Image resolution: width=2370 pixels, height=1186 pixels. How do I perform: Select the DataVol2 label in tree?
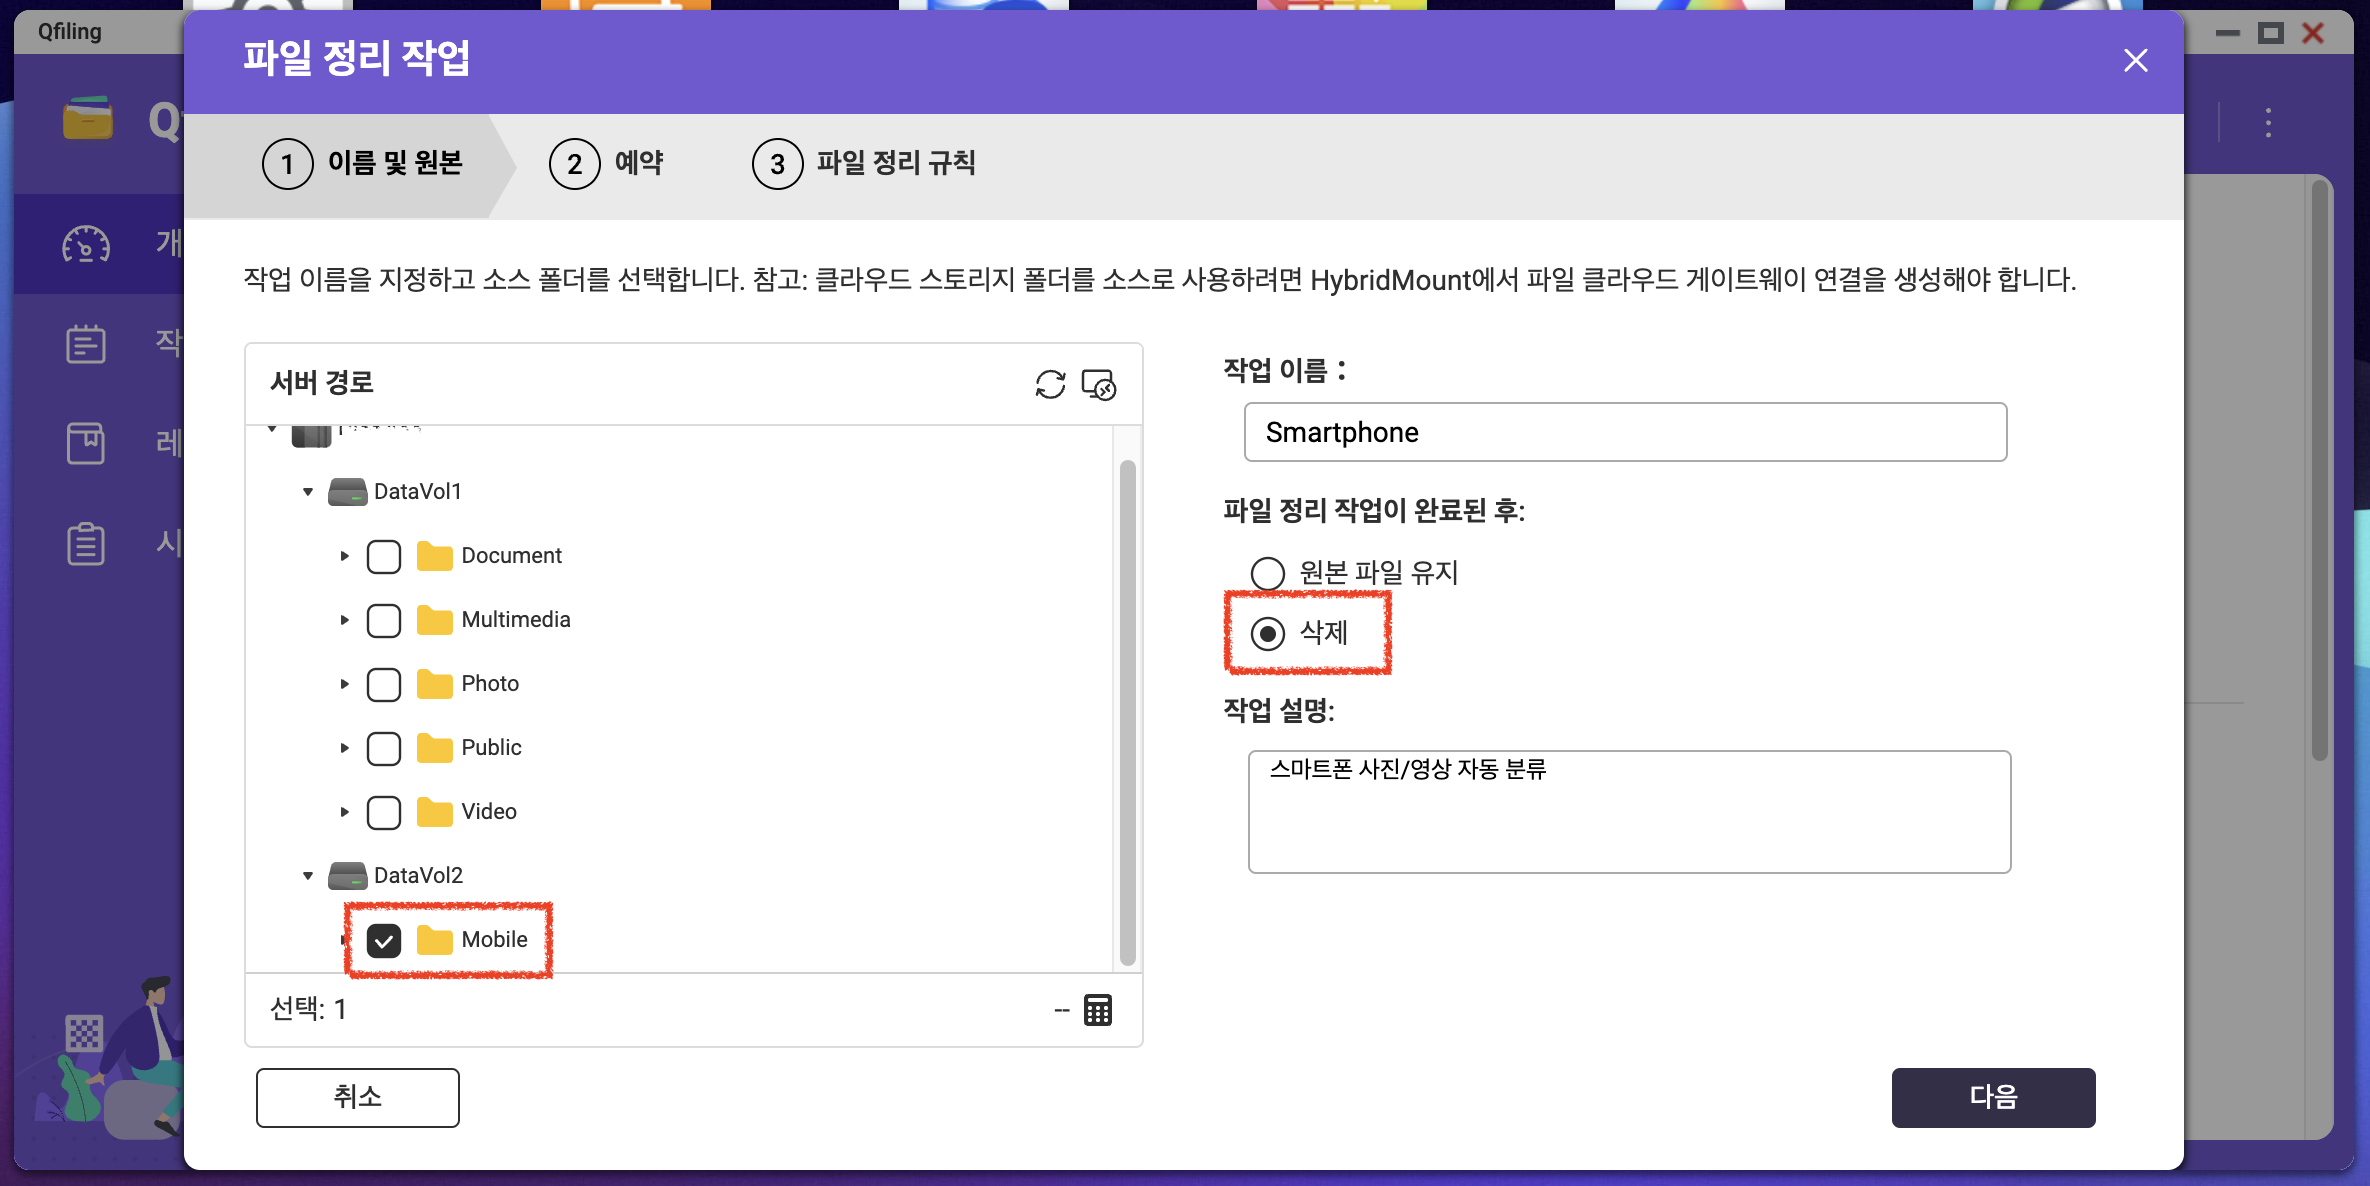click(x=419, y=876)
